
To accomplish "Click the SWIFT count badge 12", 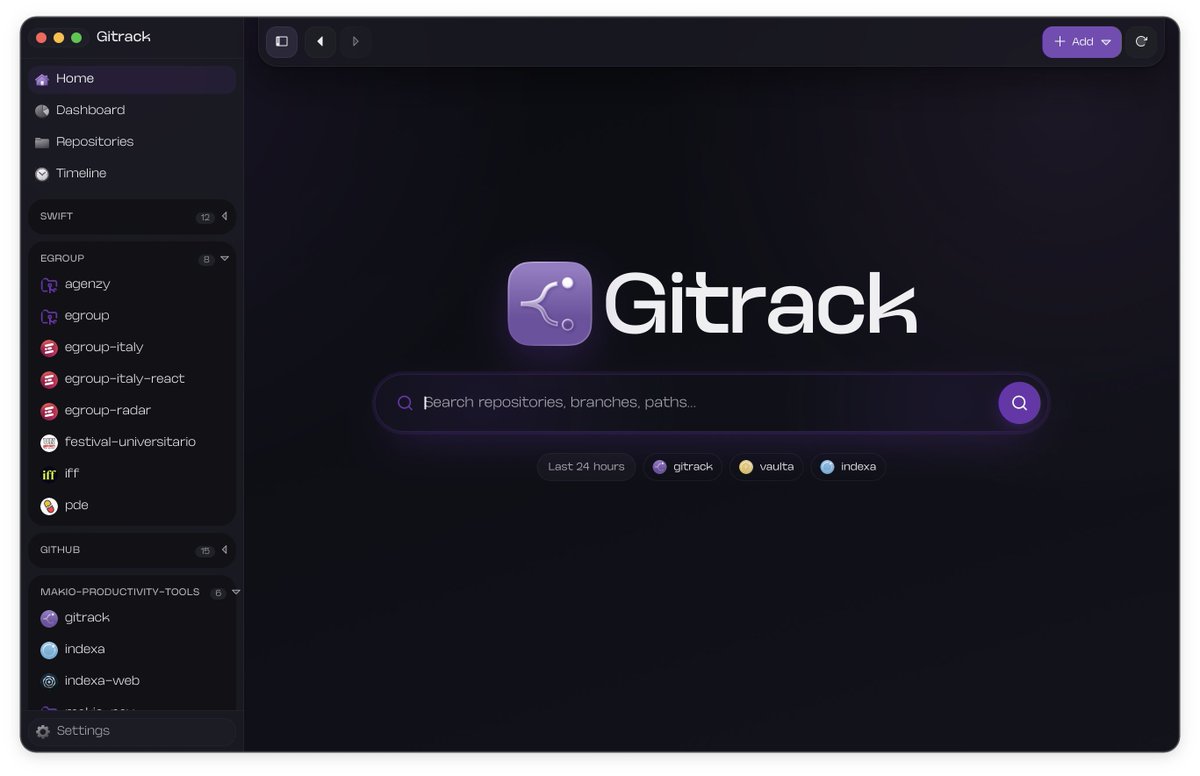I will point(205,217).
